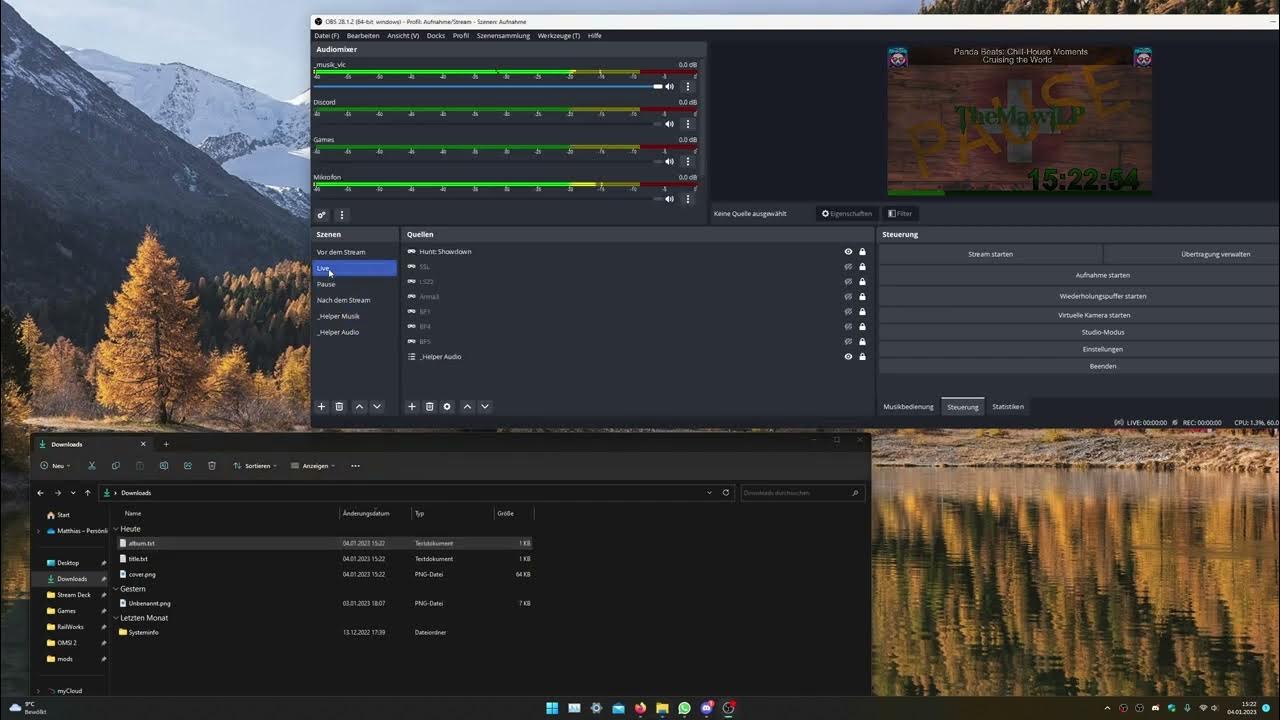Open the Mikrofon channel options menu
Image resolution: width=1280 pixels, height=720 pixels.
(x=688, y=199)
